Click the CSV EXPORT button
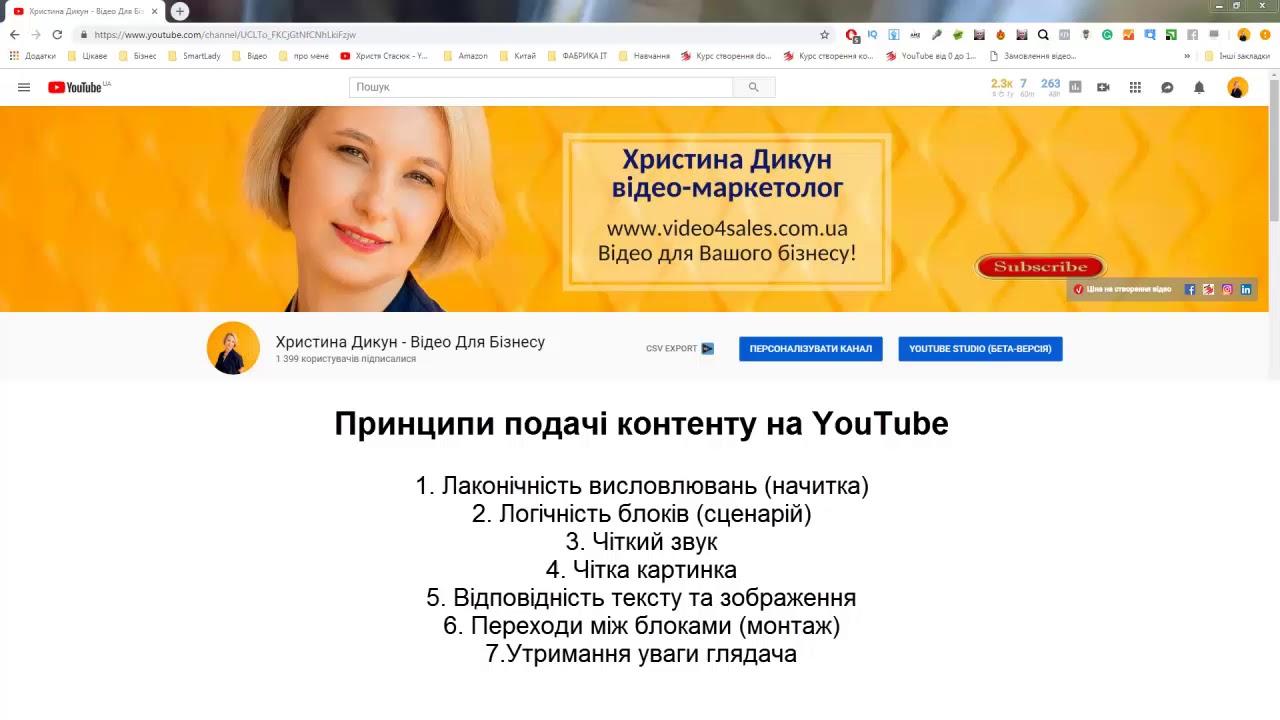1280x720 pixels. [x=680, y=348]
